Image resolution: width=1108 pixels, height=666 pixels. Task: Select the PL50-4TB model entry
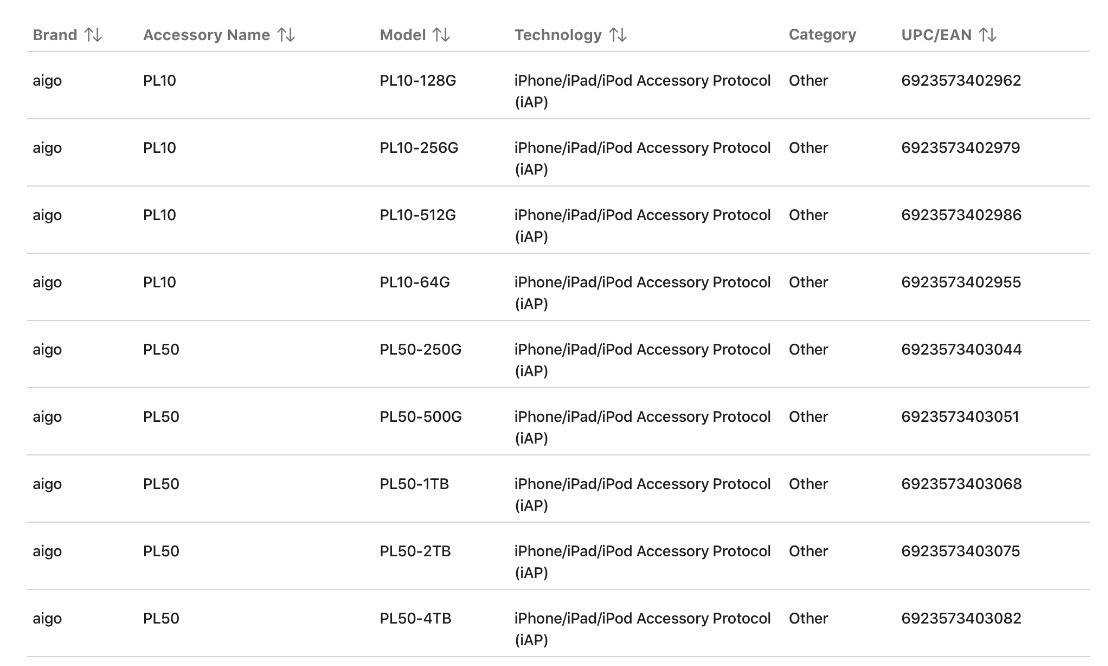[x=416, y=618]
